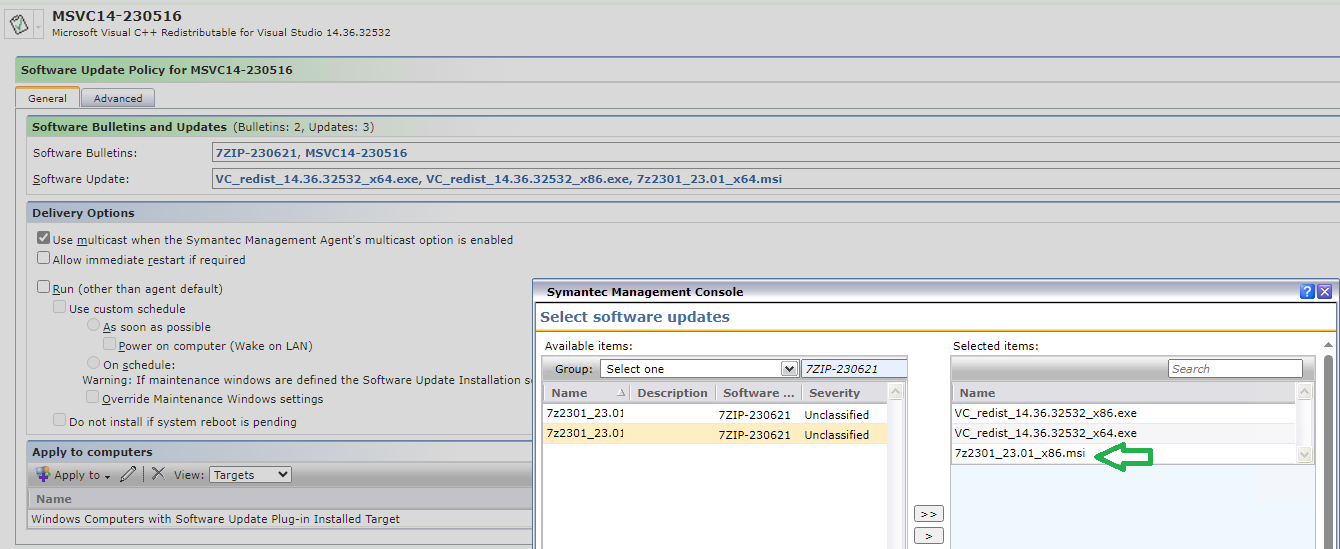Open the dropdown arrow next to policy icon
The height and width of the screenshot is (549, 1340).
point(38,27)
